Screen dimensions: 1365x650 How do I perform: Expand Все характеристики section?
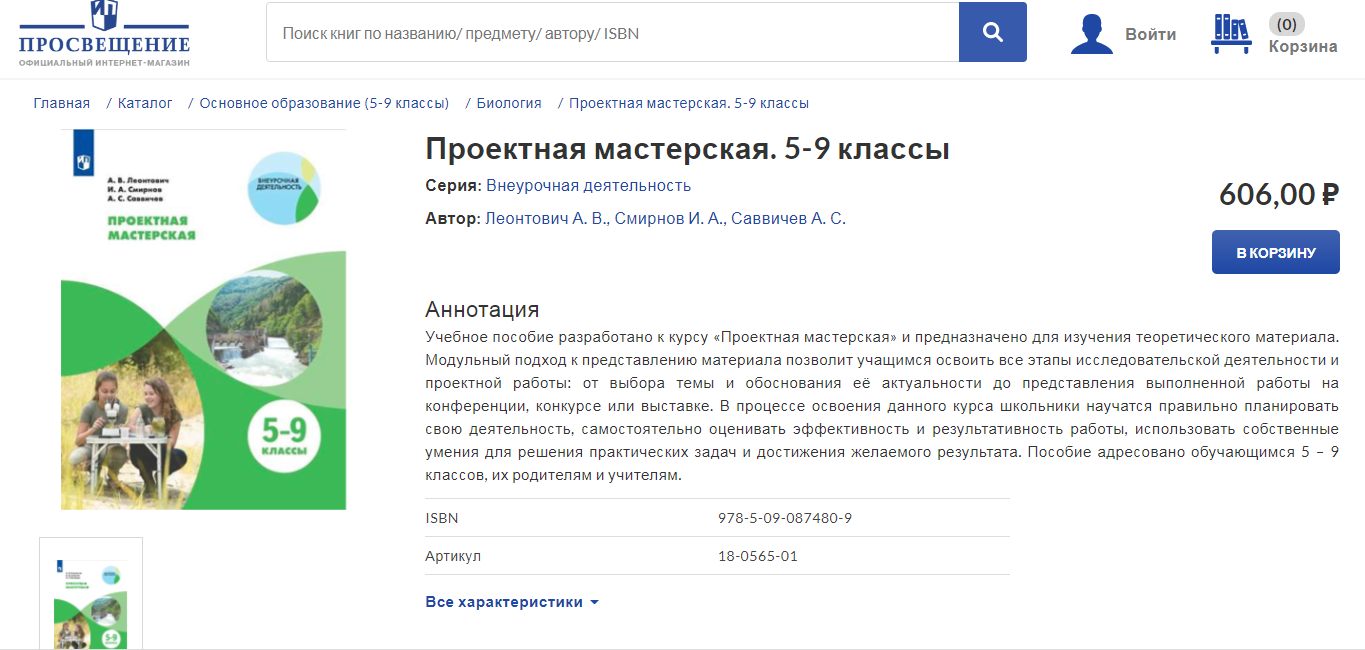point(503,602)
